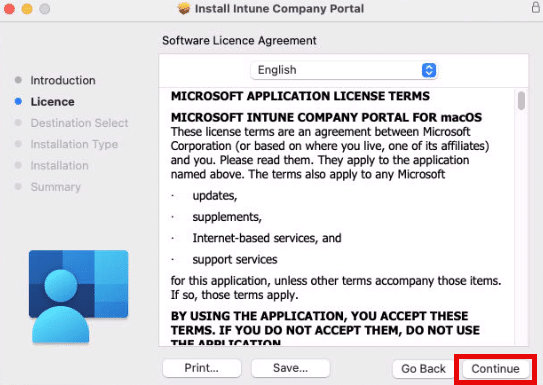Click the blue dot beside Licence

coord(18,101)
